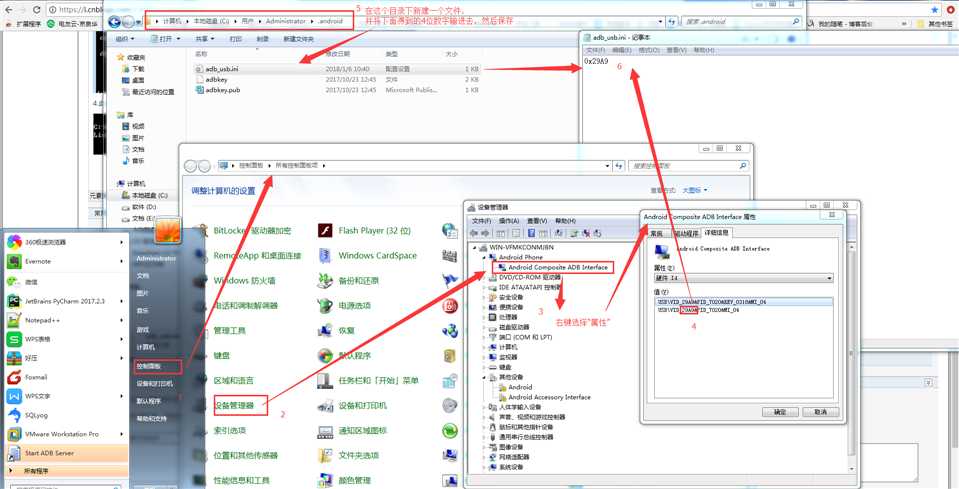Expand DVD/CD-ROM 驱动器 node
959x489 pixels.
(484, 278)
